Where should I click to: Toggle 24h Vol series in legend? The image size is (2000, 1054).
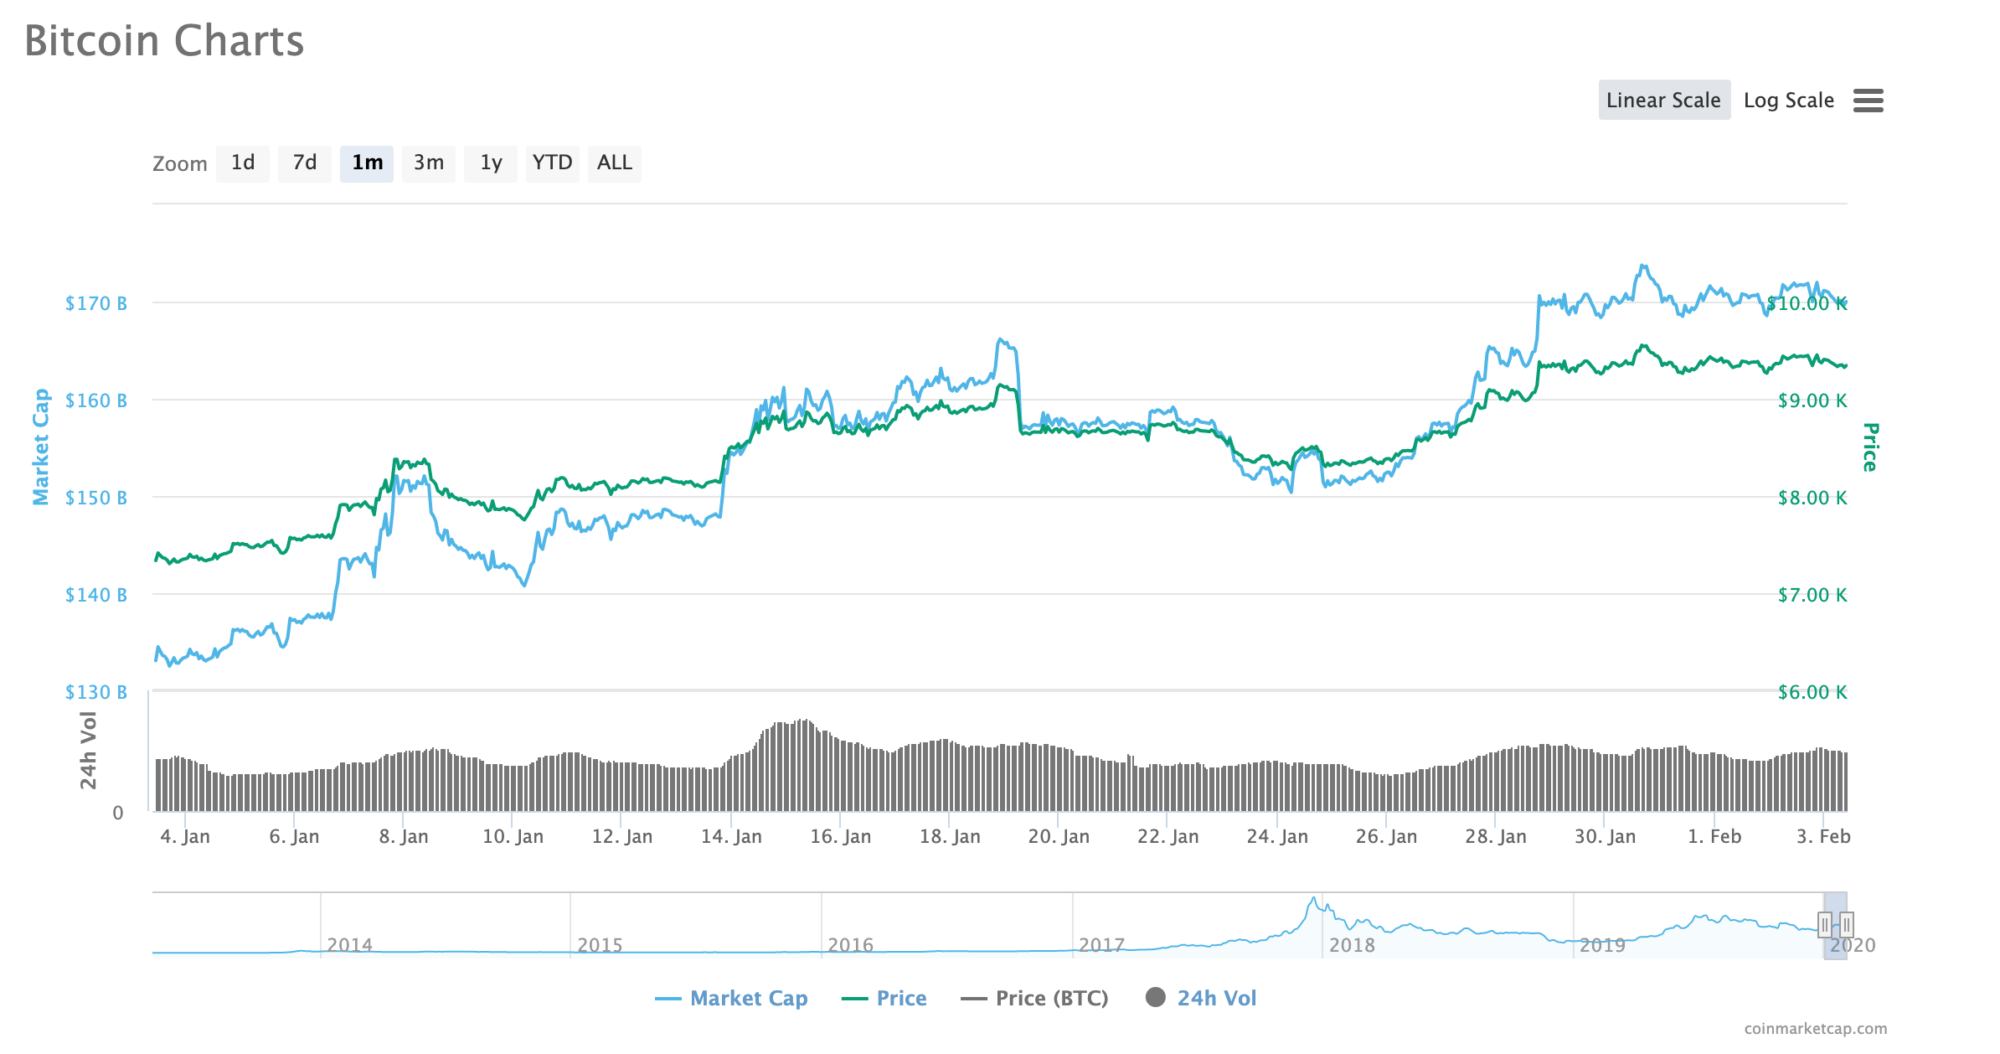(1200, 998)
